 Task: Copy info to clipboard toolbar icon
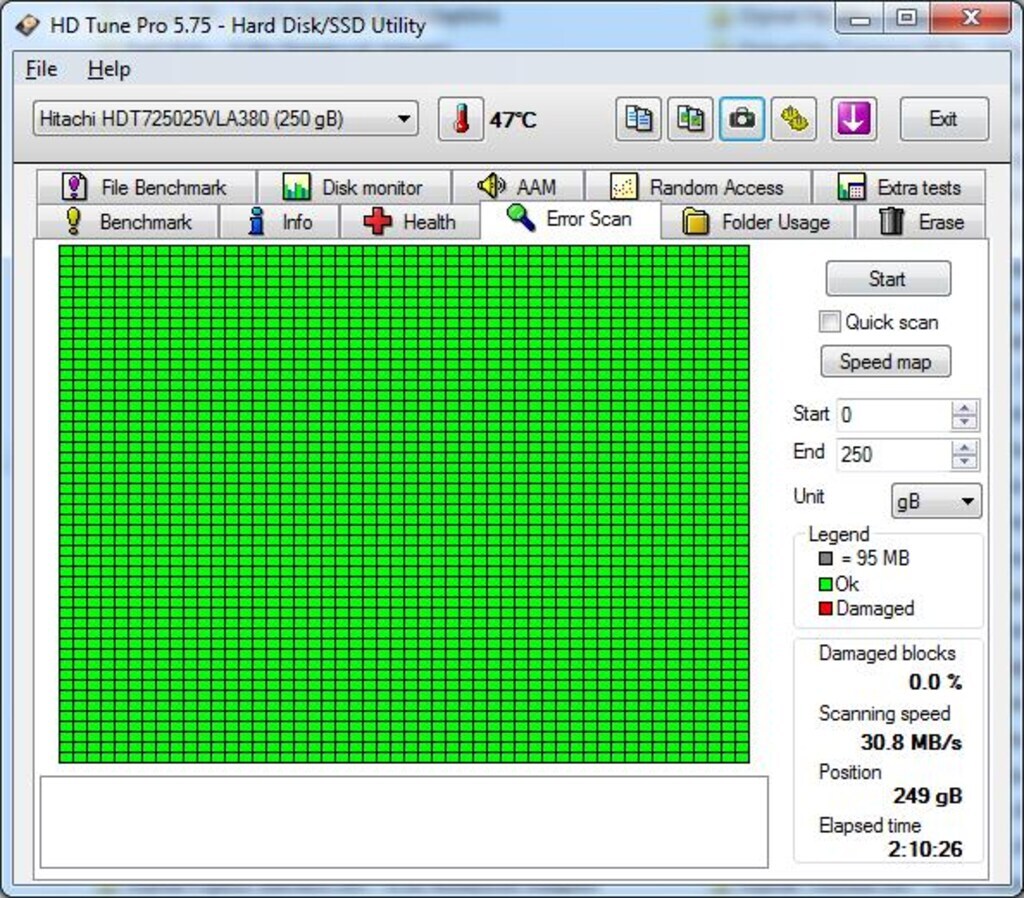[x=638, y=119]
